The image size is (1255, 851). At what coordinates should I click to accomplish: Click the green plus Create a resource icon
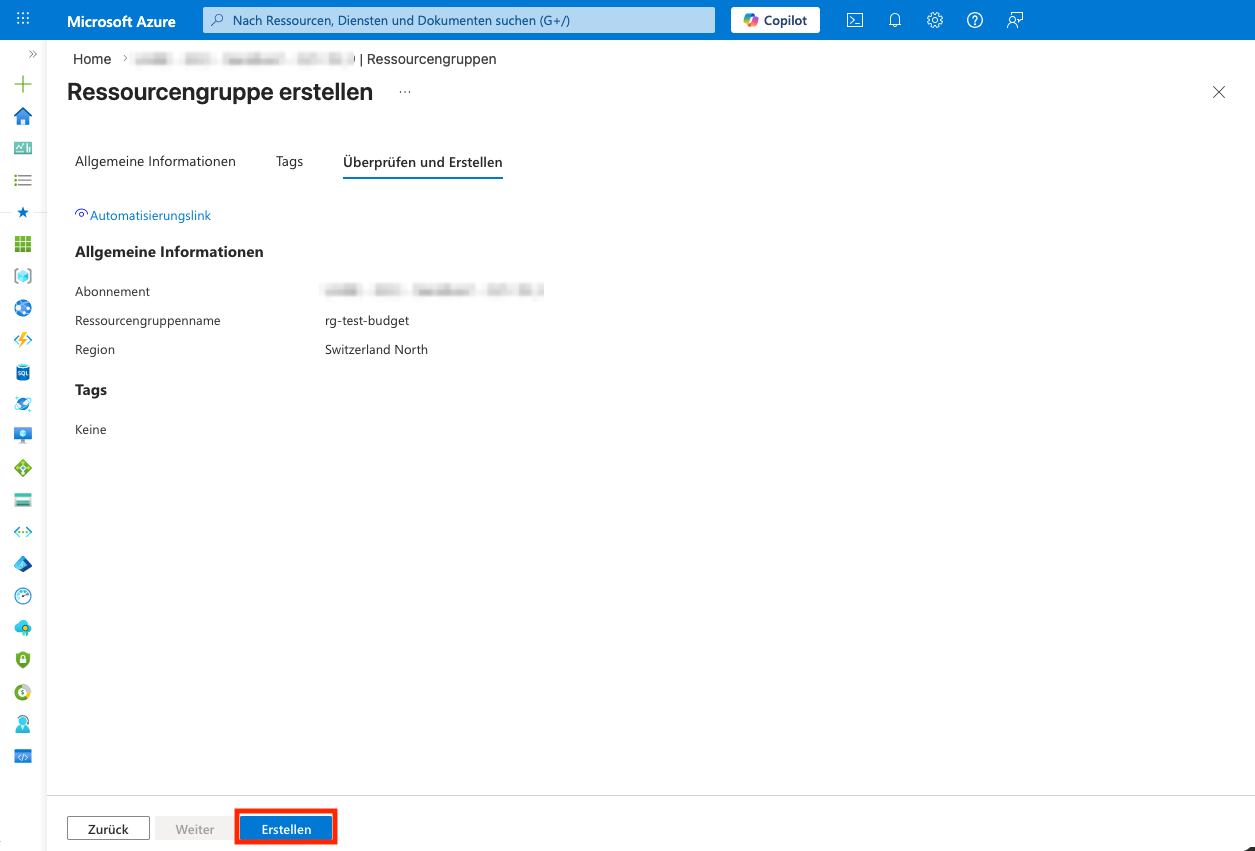coord(23,85)
